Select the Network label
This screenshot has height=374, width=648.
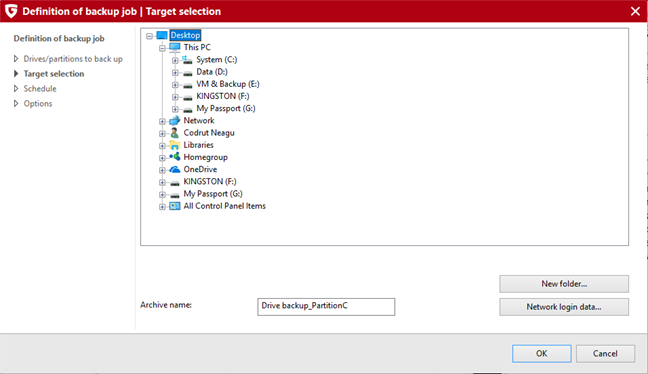tap(199, 121)
